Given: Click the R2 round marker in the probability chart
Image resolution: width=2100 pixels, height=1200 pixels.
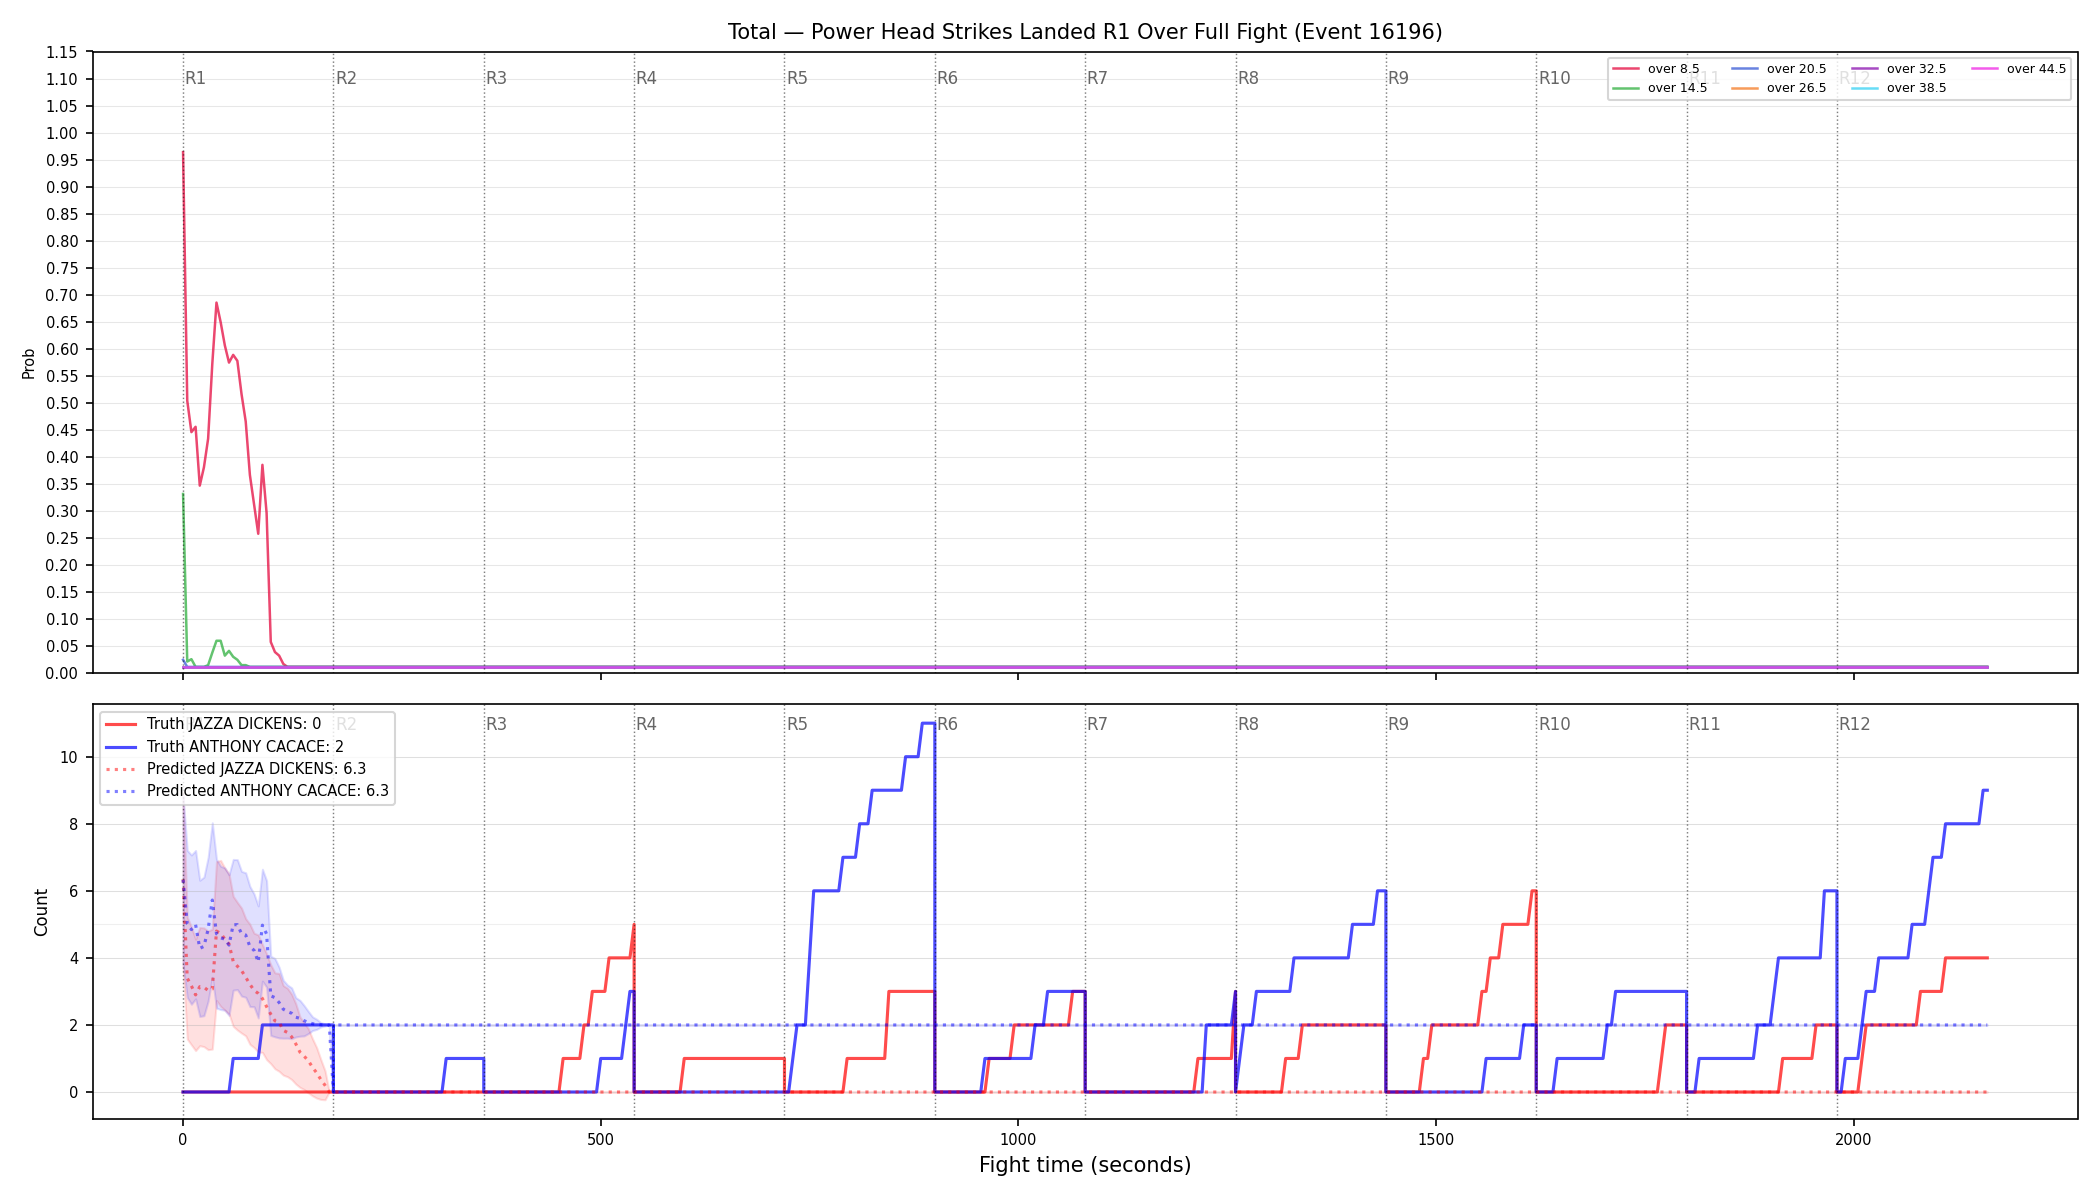Looking at the screenshot, I should 346,78.
